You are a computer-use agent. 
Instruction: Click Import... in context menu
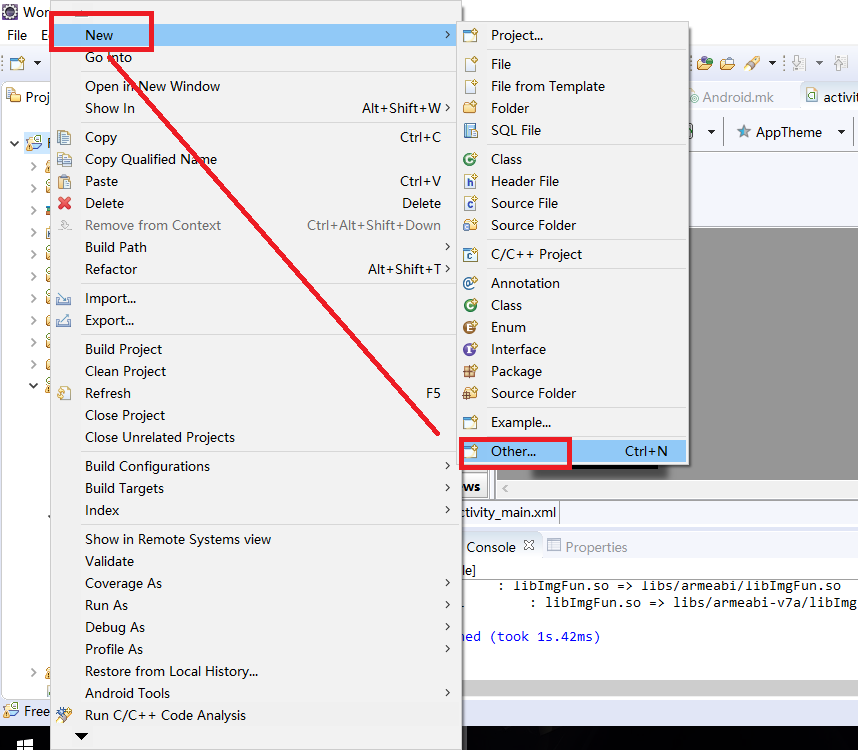(255, 298)
